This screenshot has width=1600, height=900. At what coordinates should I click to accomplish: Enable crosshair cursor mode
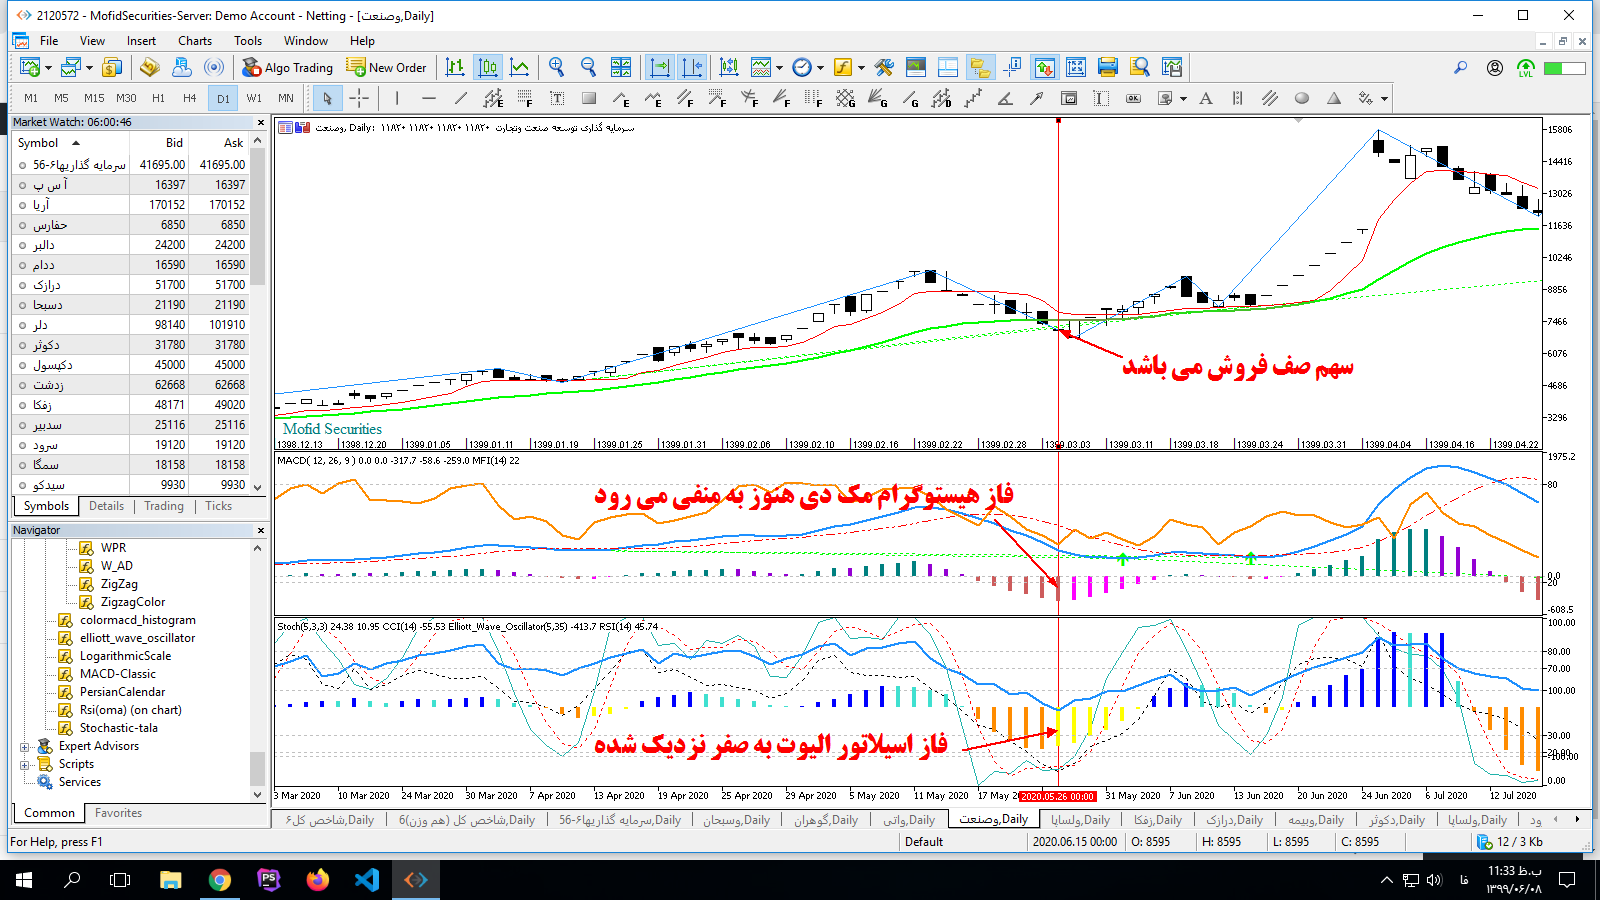coord(359,98)
